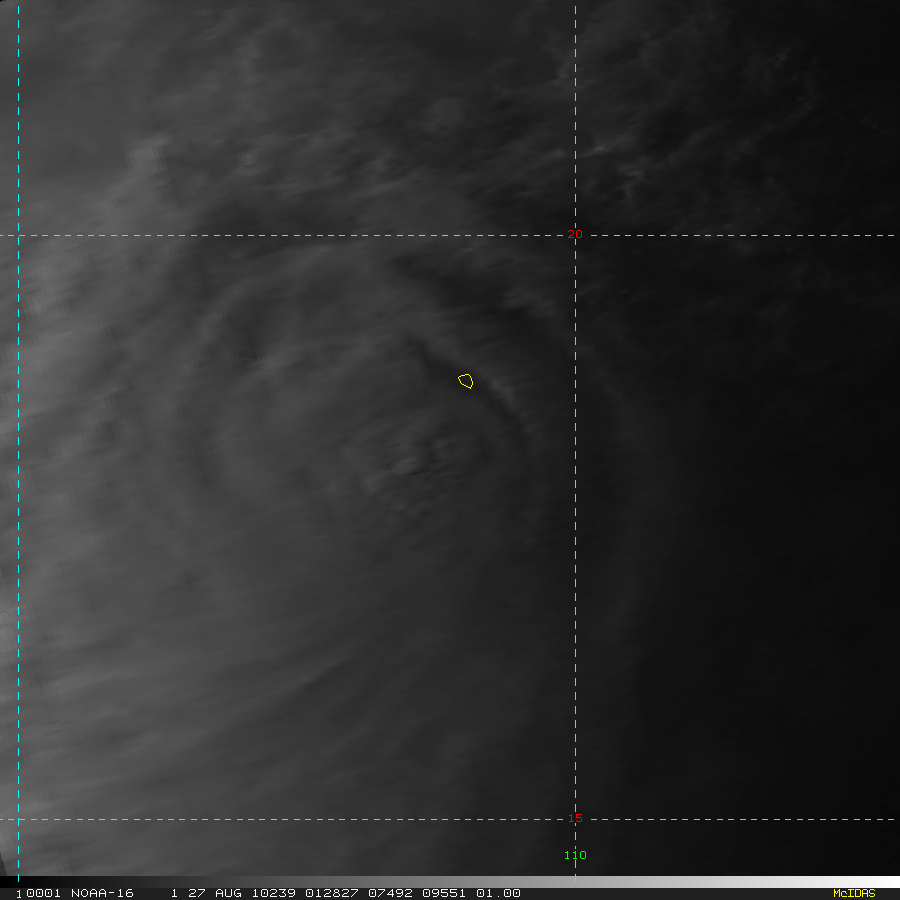Click the yellow storm center marker

click(465, 381)
